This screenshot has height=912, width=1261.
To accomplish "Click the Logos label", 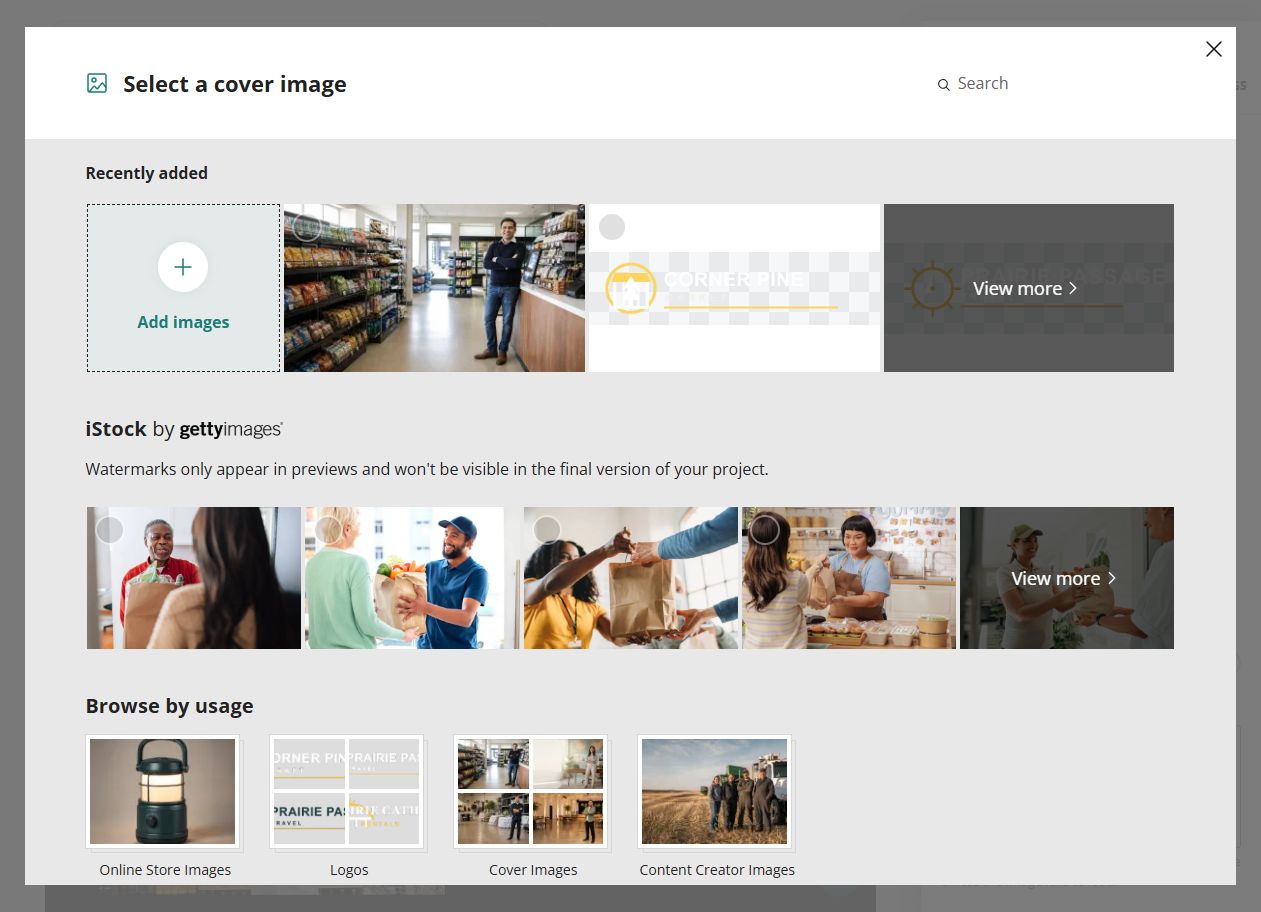I will pyautogui.click(x=349, y=870).
